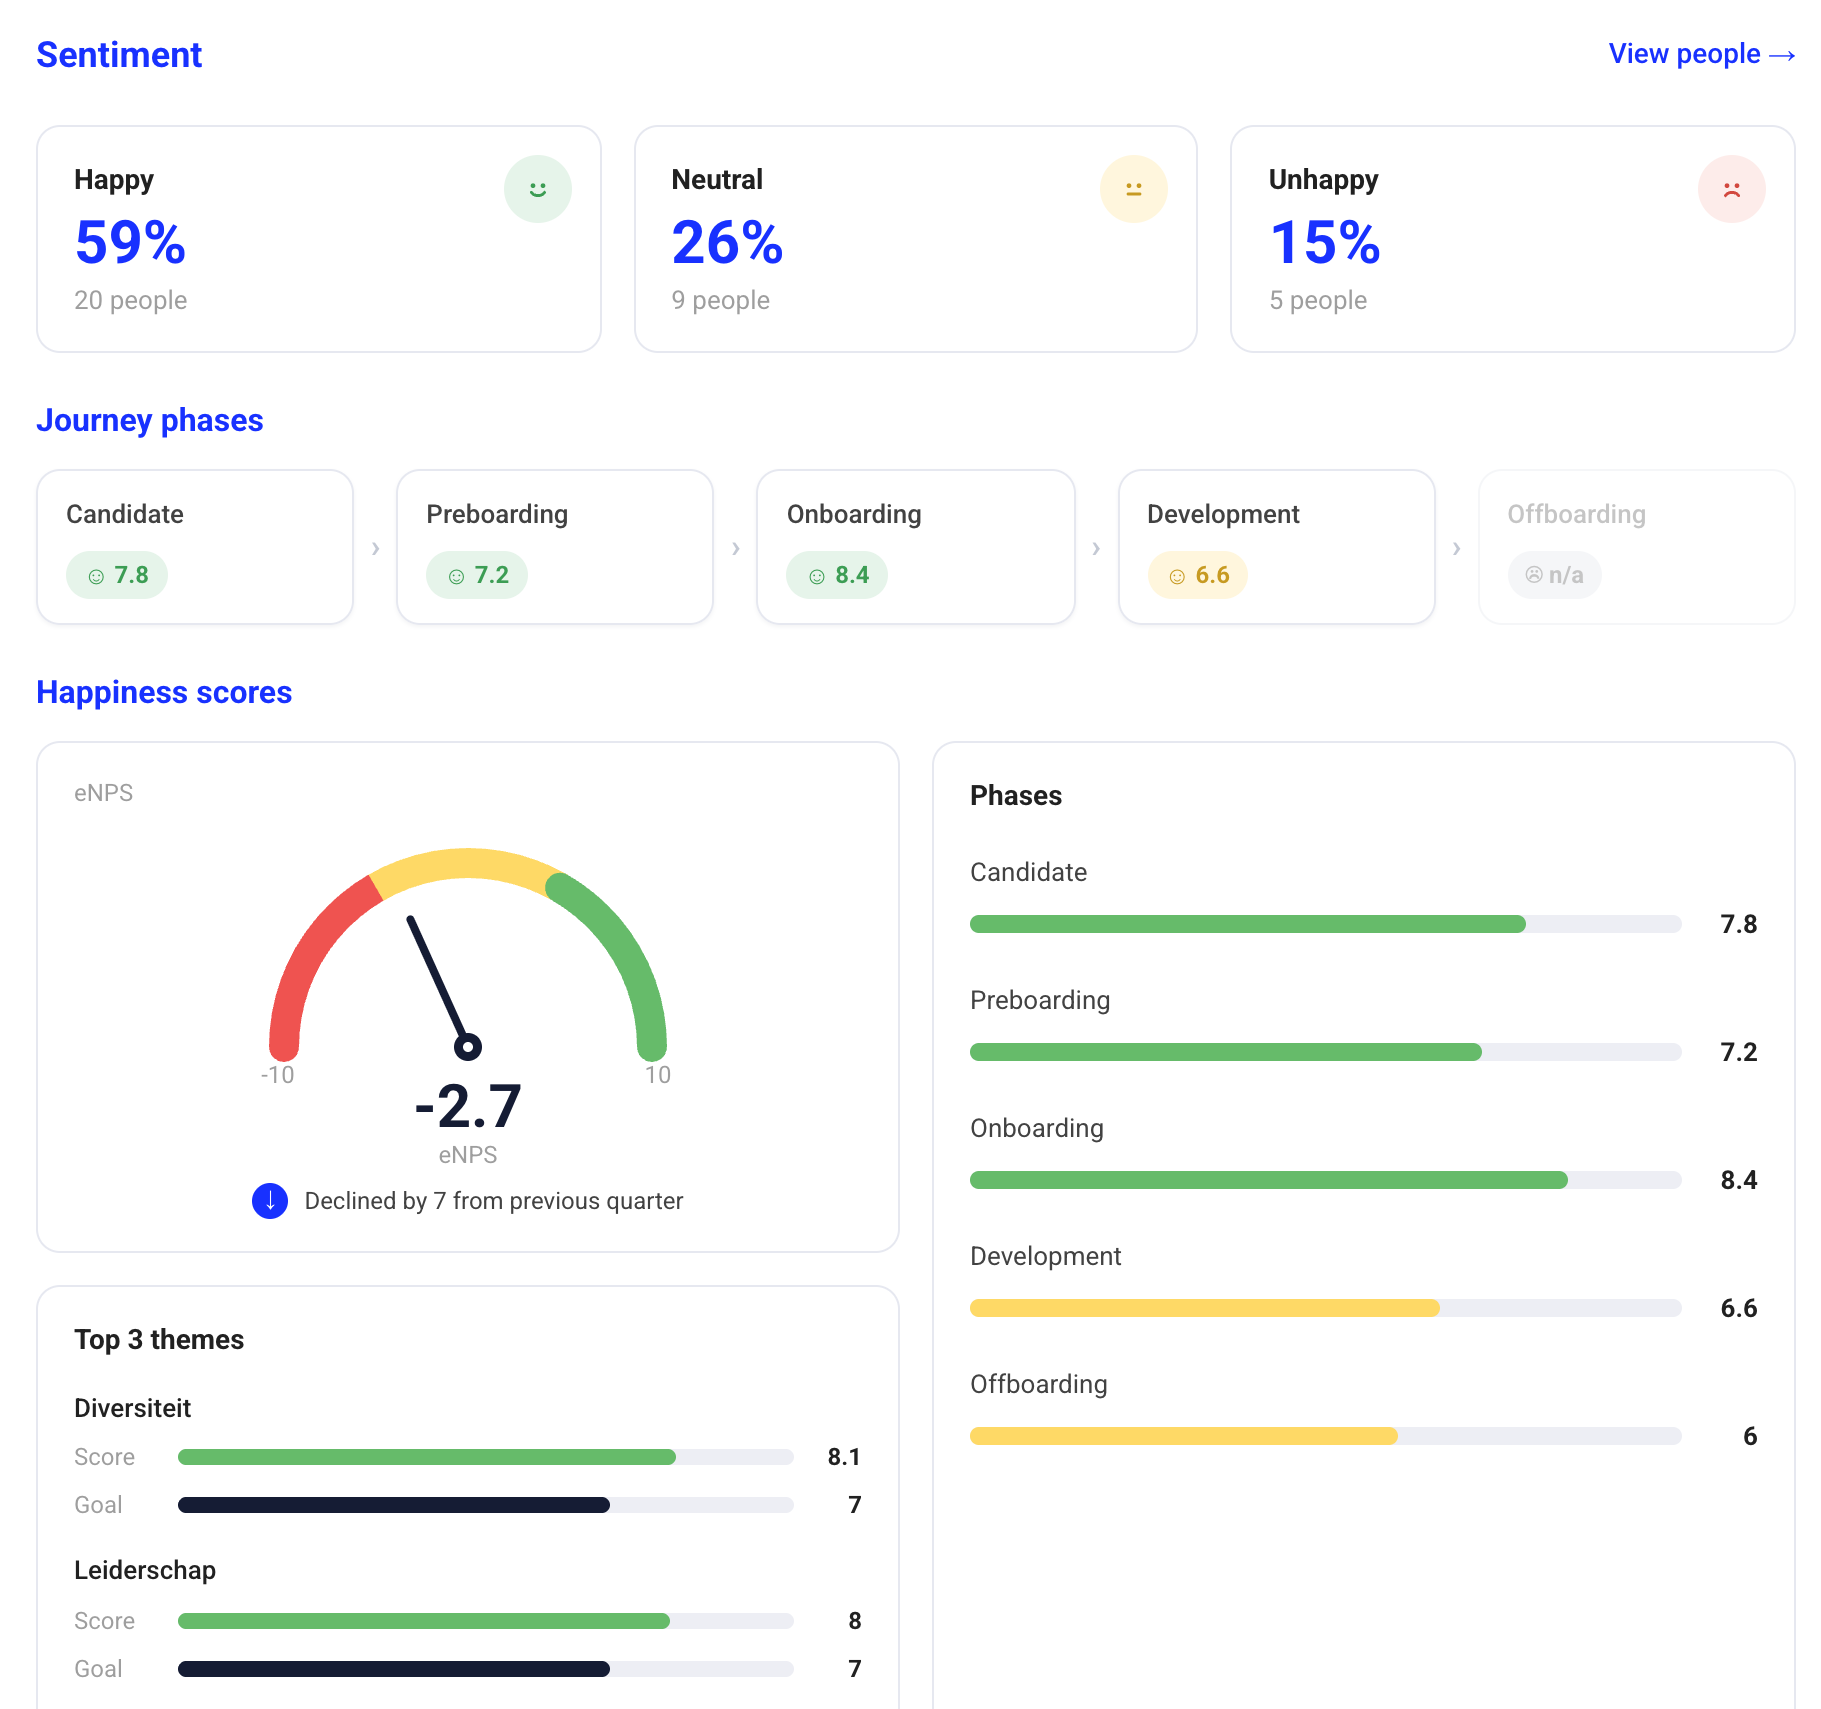Screen dimensions: 1821x1709
Task: Click the Offboarding n/a badge
Action: point(1555,575)
